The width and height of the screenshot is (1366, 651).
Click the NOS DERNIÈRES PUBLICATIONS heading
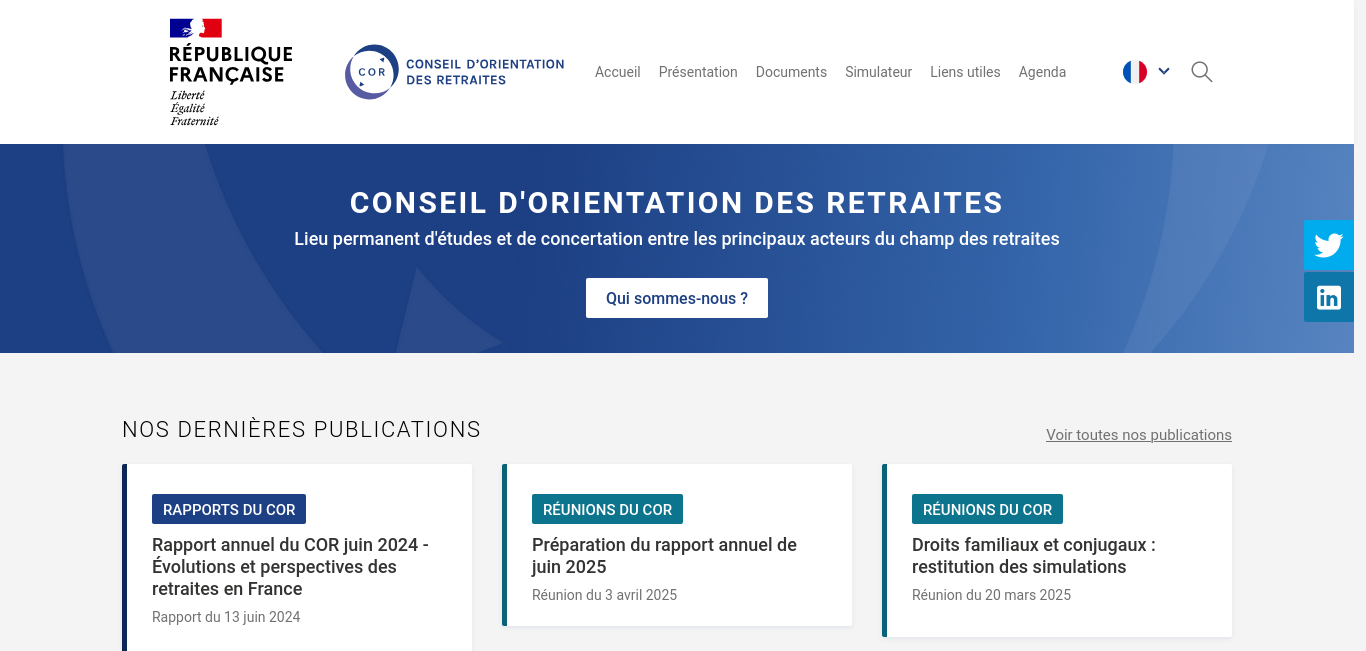(x=302, y=430)
